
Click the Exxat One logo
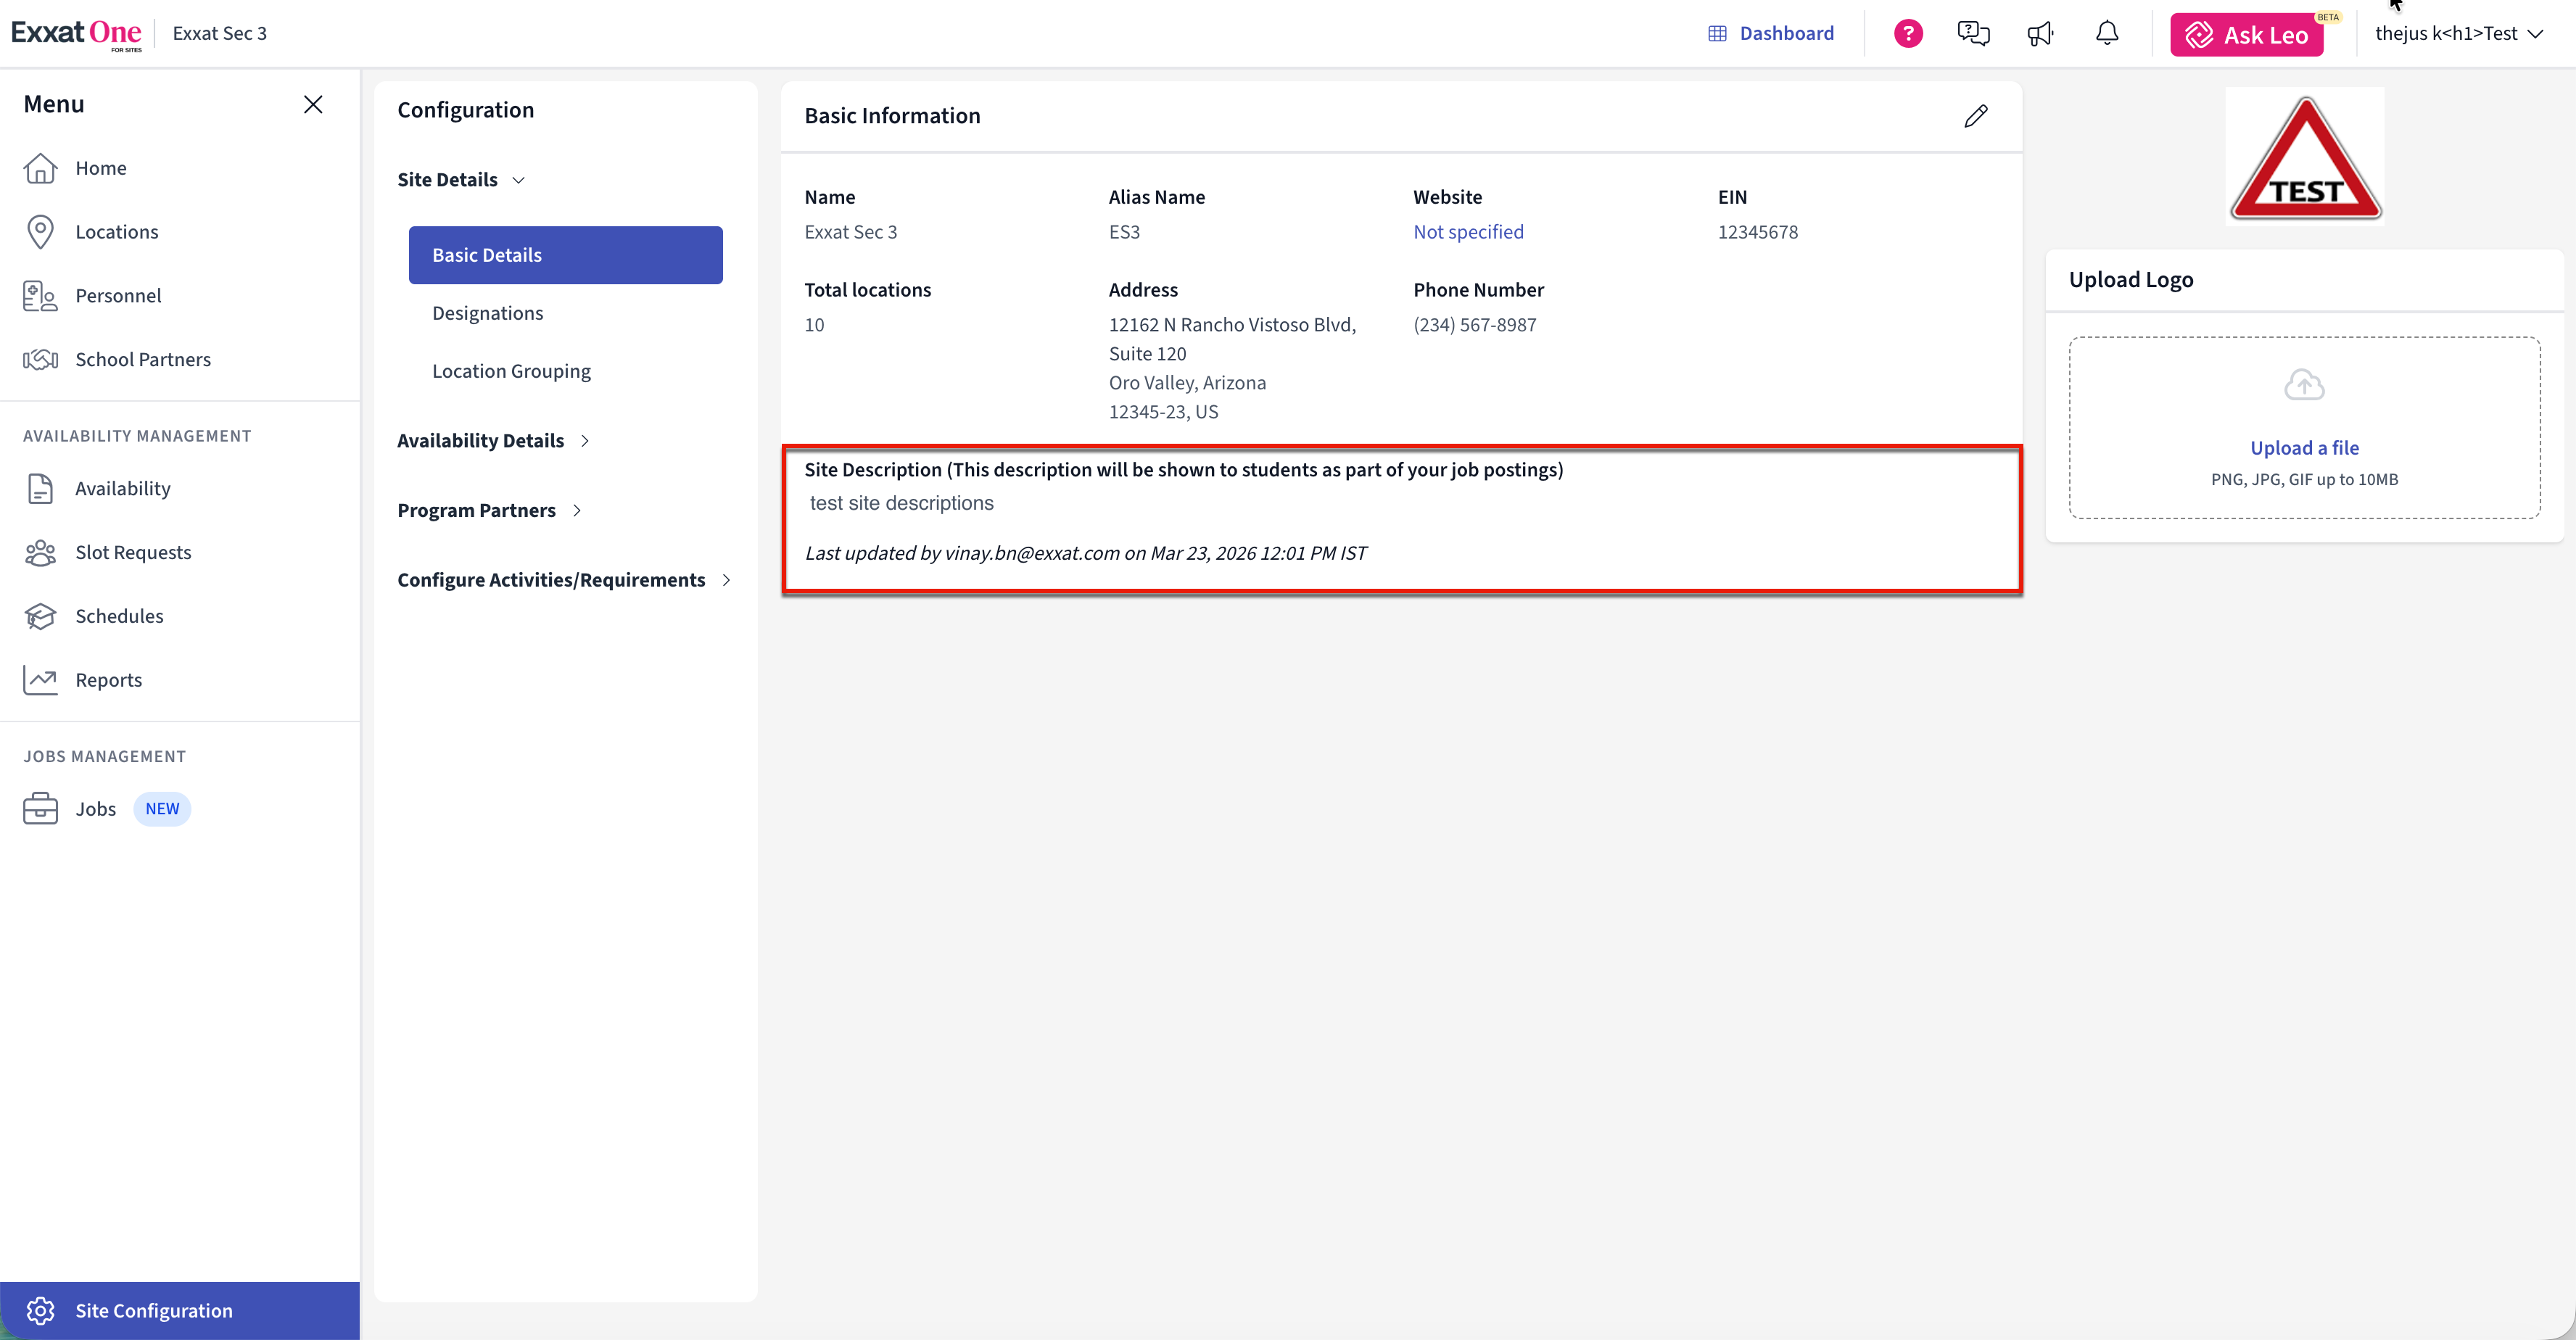[x=77, y=33]
